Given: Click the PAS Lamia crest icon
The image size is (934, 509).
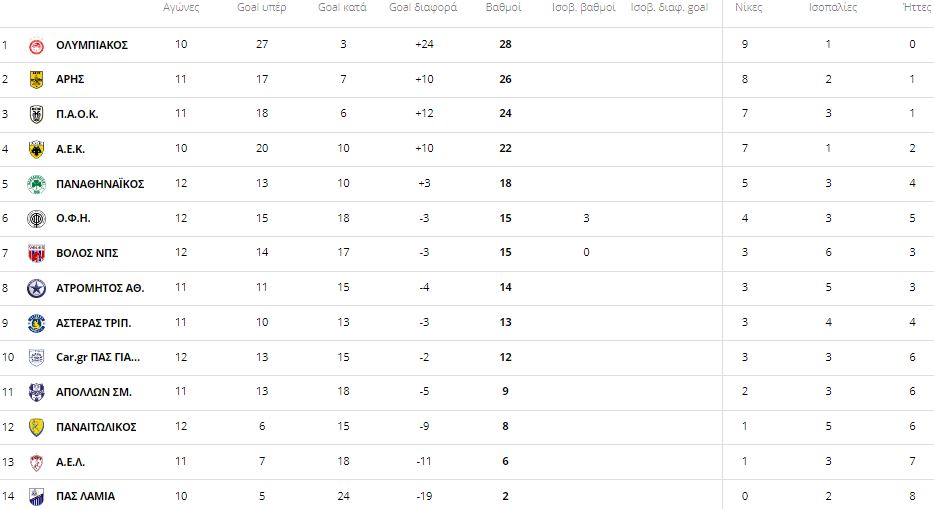Looking at the screenshot, I should (36, 497).
